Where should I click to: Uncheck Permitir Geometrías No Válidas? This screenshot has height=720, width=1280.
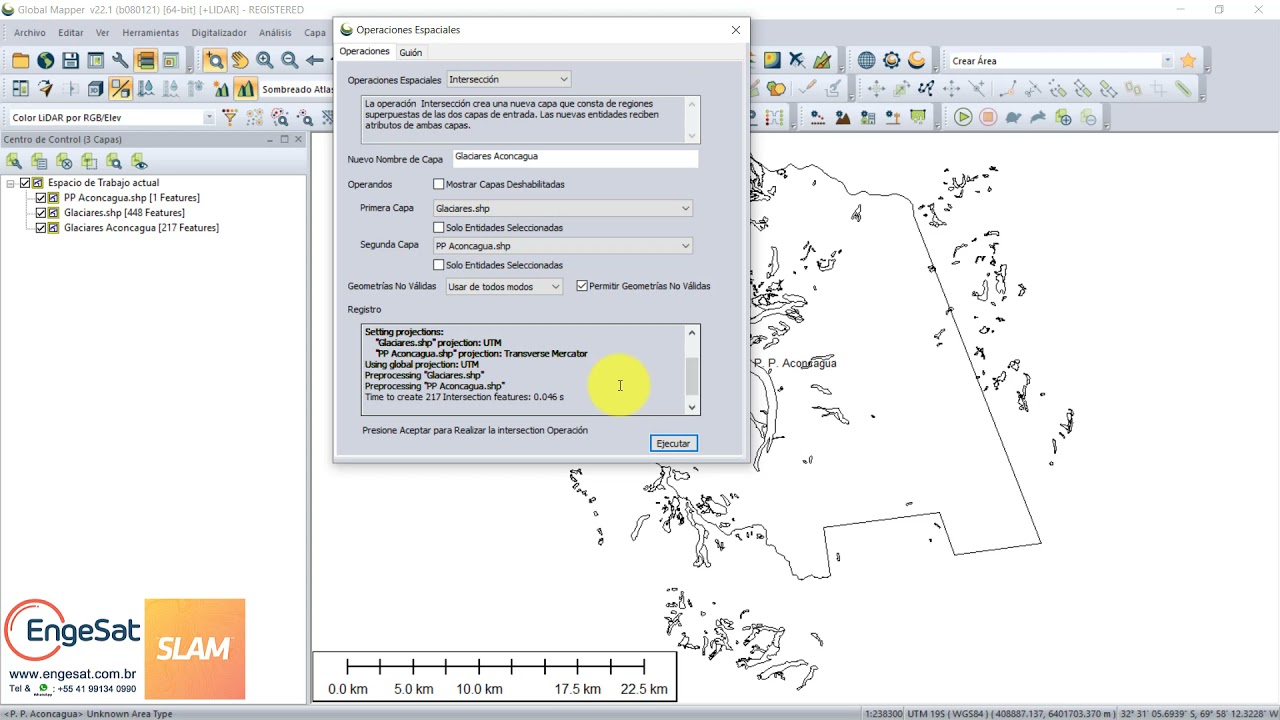pos(582,286)
